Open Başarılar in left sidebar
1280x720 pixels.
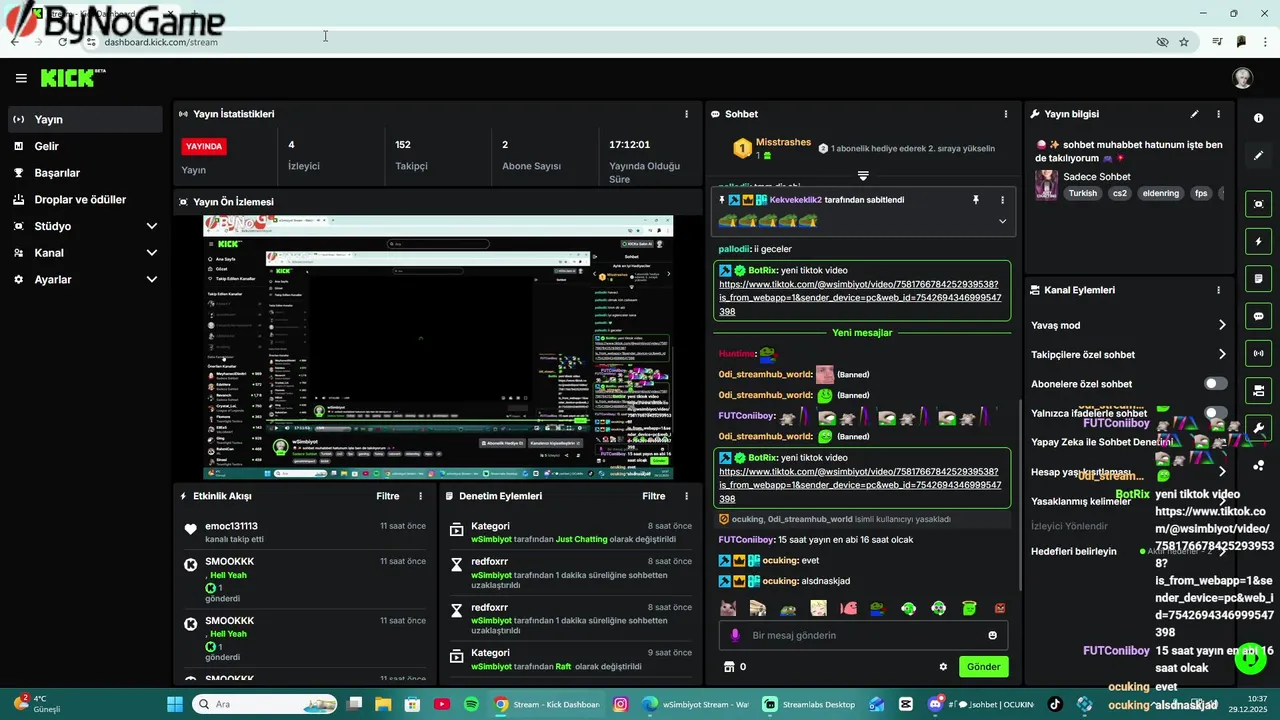coord(84,173)
